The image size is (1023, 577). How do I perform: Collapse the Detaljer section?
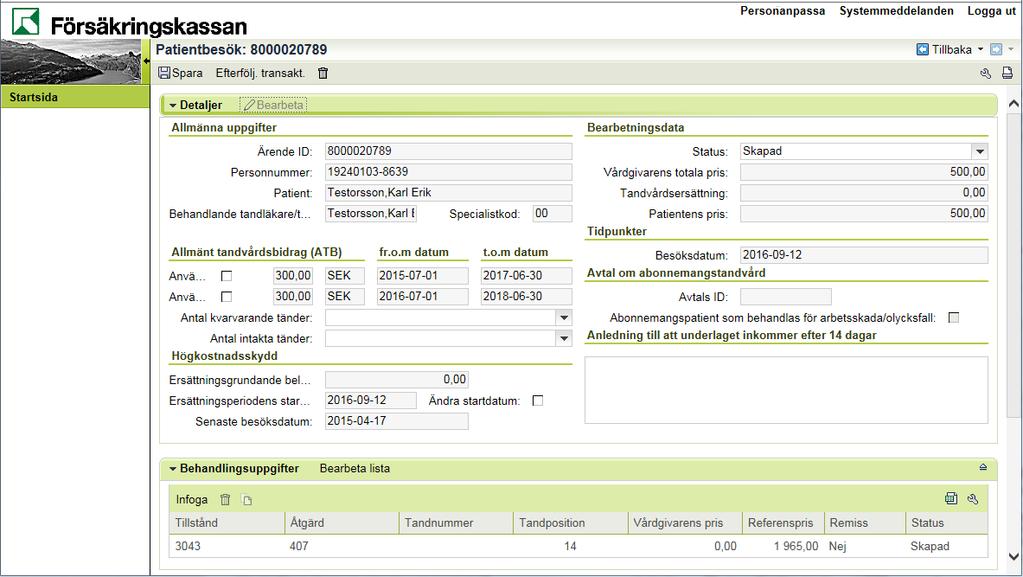point(173,105)
